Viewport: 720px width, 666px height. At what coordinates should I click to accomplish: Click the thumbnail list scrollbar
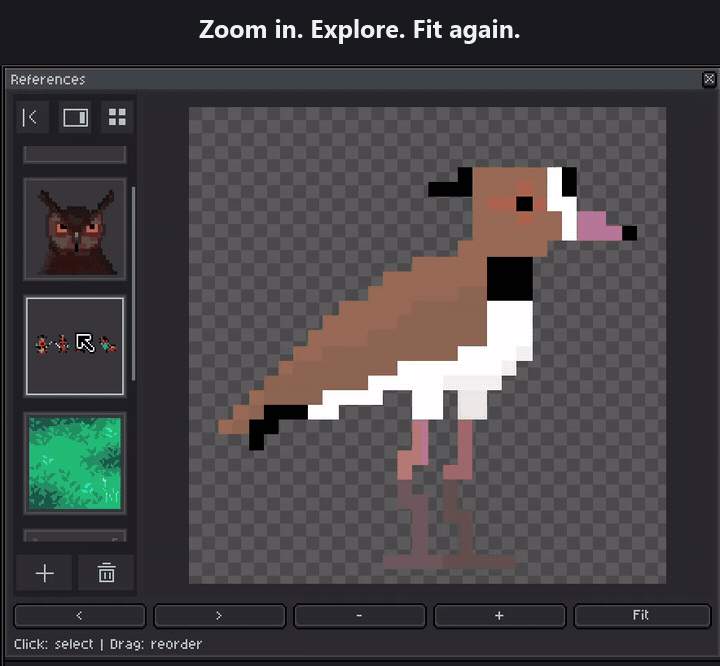click(x=133, y=283)
